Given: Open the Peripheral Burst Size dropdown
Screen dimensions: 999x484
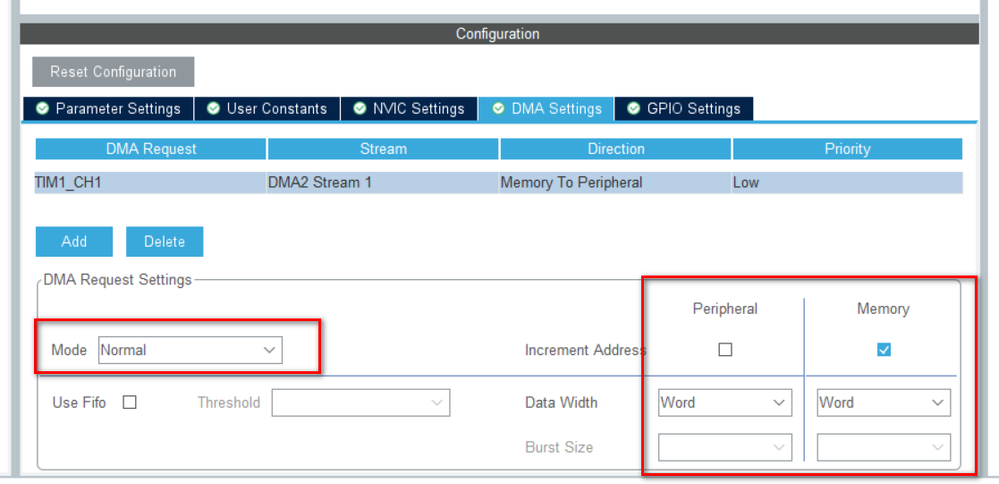Looking at the screenshot, I should coord(725,447).
